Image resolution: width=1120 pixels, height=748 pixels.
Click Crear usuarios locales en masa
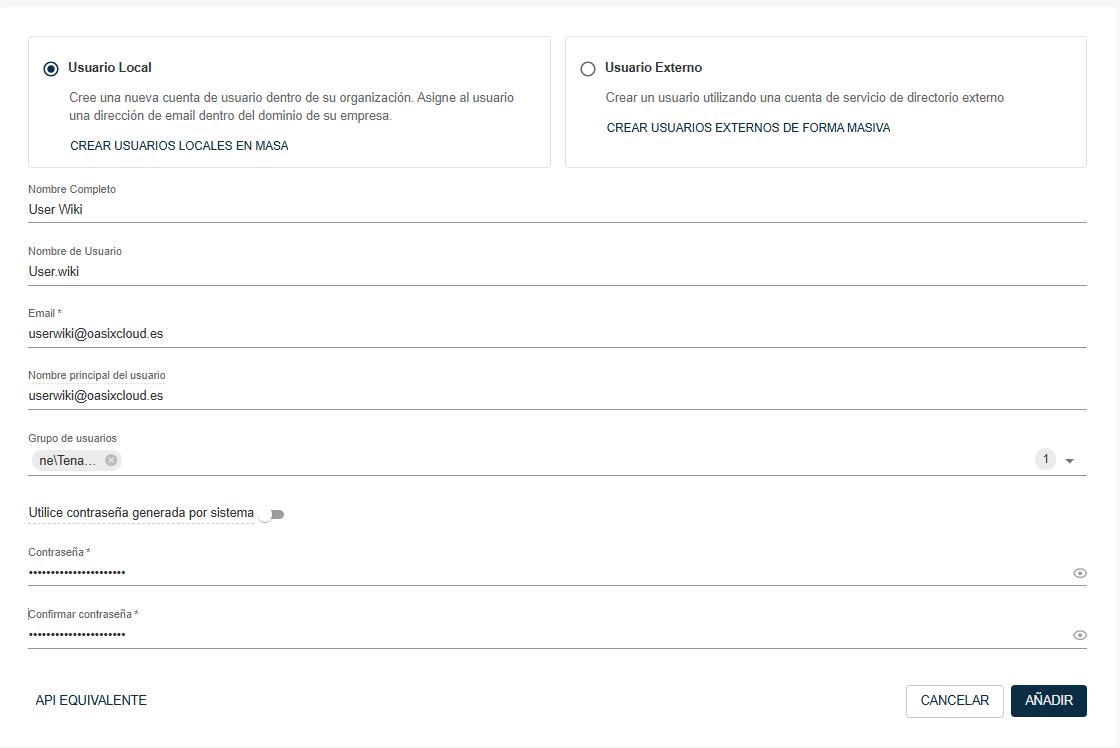click(179, 146)
